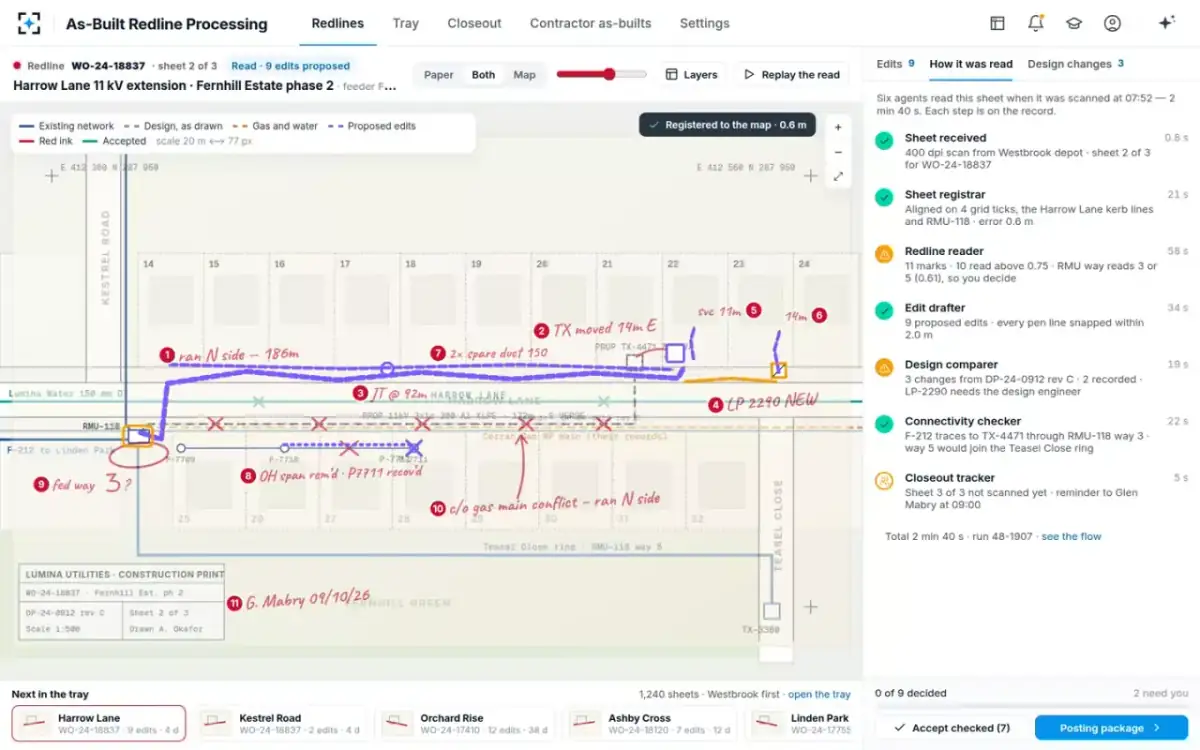1200x750 pixels.
Task: Open the Posting package
Action: [x=1110, y=728]
